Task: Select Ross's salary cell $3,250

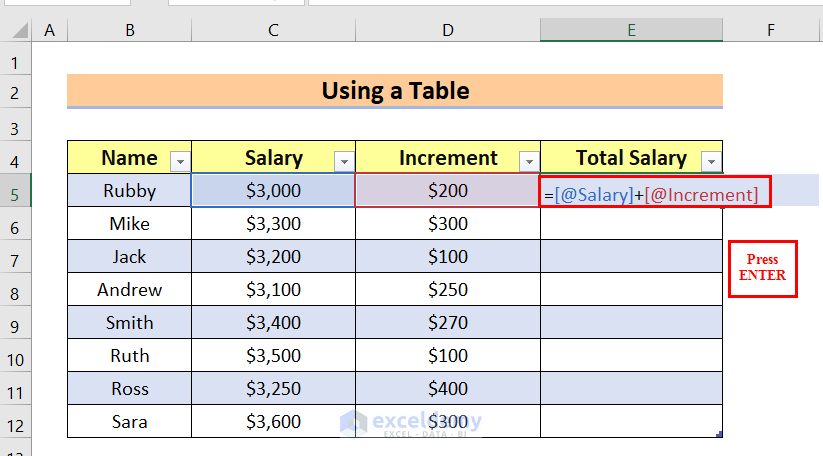Action: point(273,389)
